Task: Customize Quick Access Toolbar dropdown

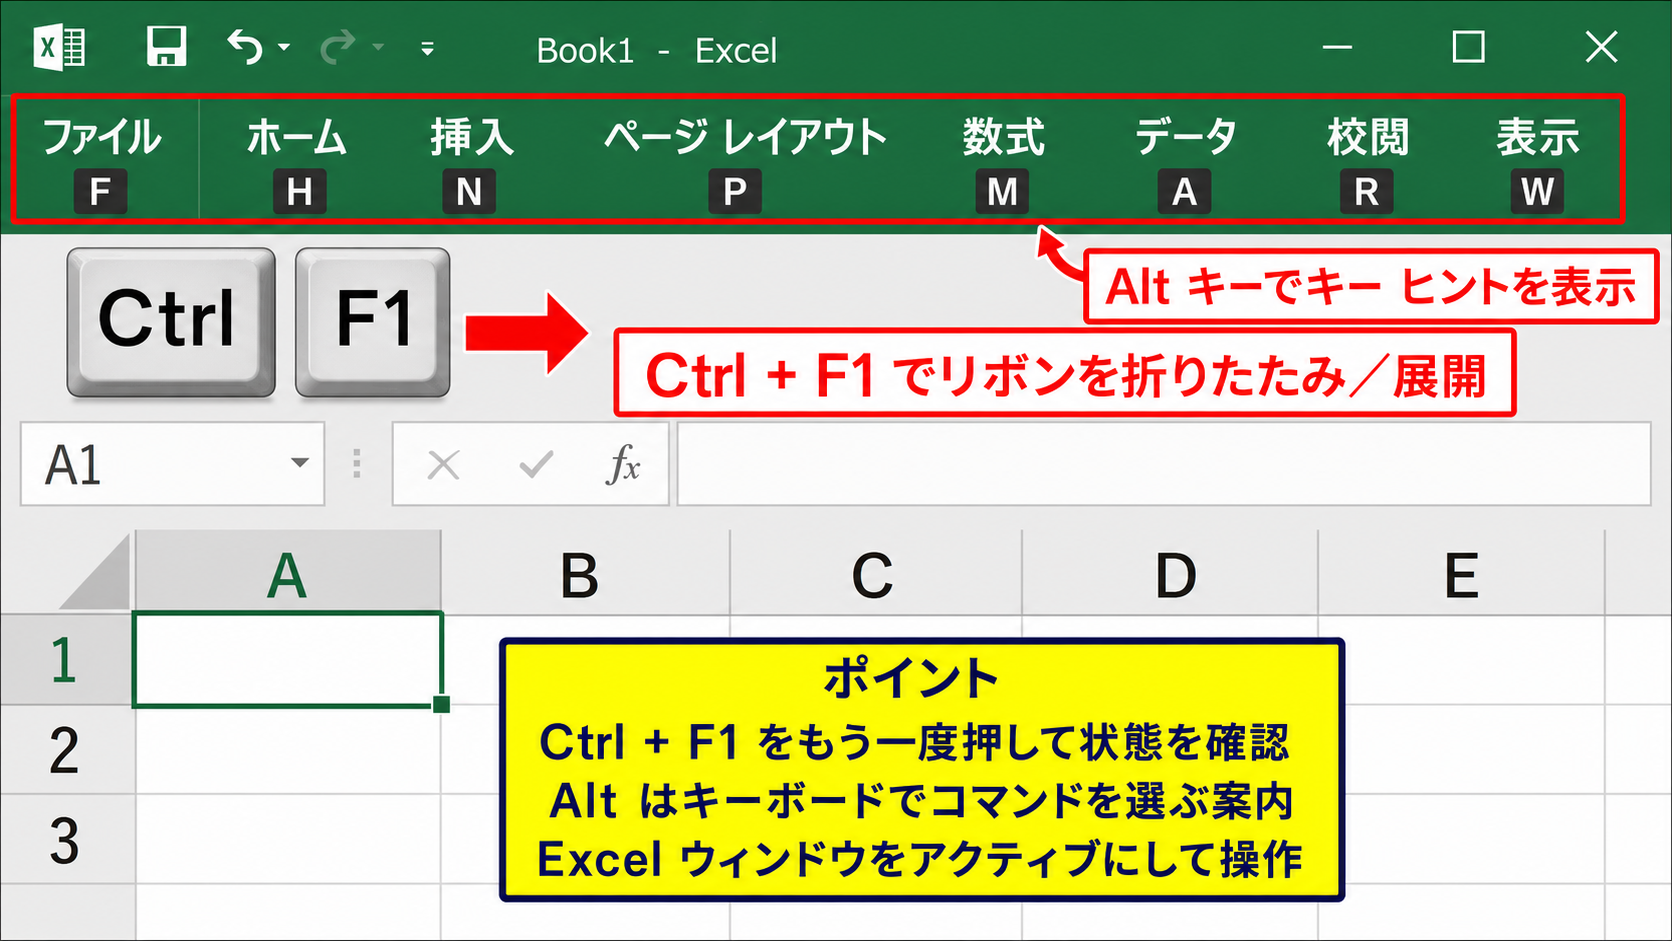Action: pyautogui.click(x=427, y=48)
